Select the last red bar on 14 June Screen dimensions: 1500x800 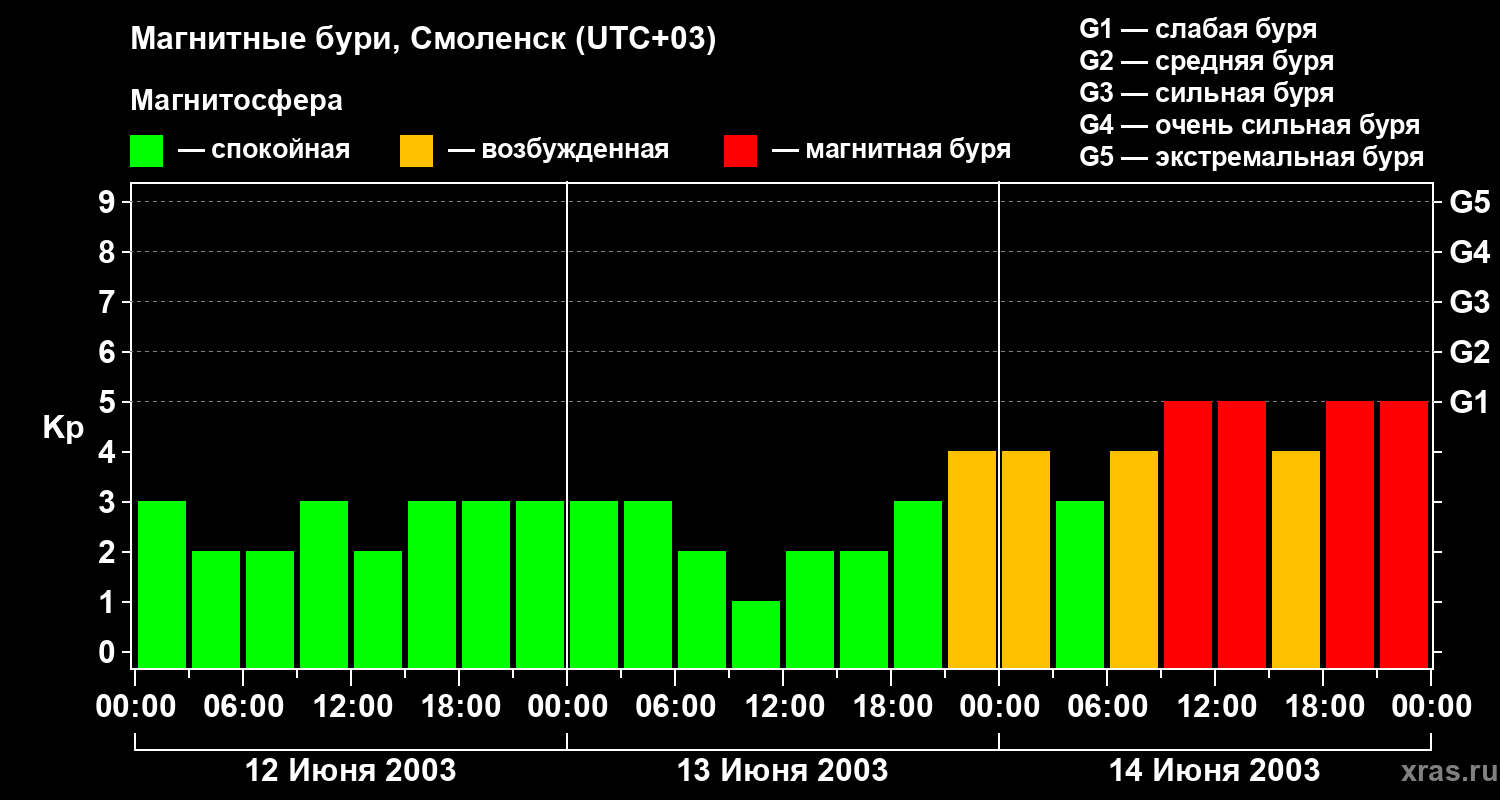click(x=1404, y=534)
